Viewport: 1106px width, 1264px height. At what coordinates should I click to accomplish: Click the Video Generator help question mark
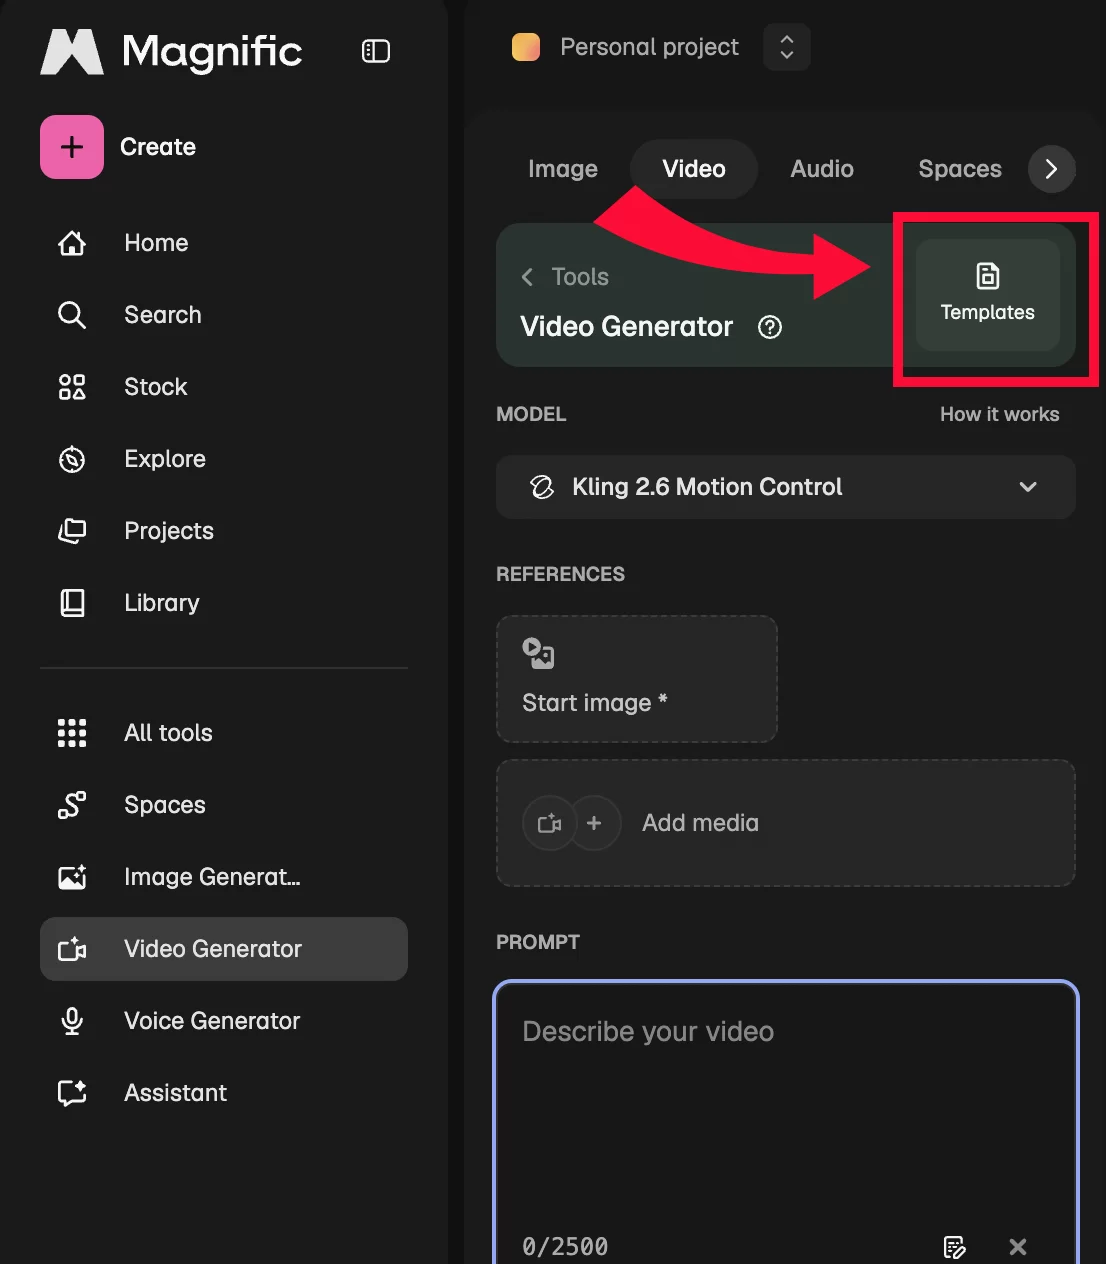(770, 327)
